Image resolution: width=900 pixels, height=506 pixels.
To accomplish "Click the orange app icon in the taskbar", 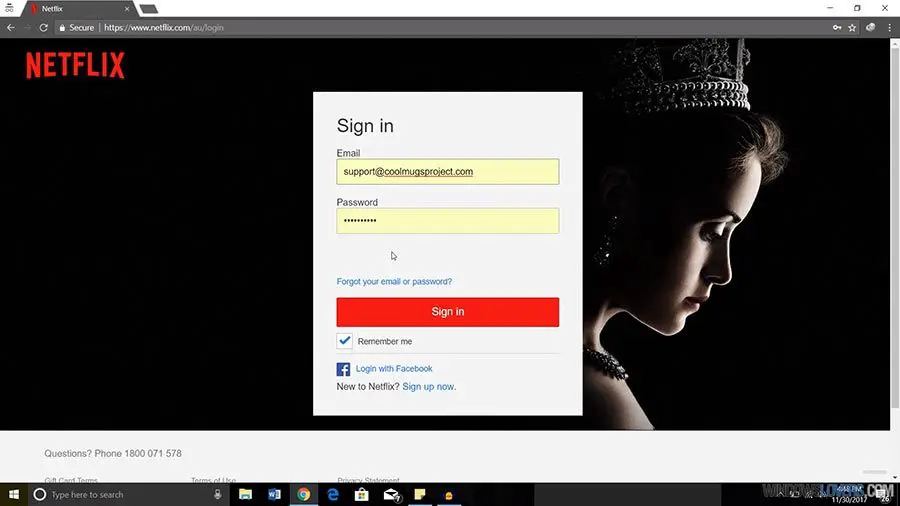I will [449, 495].
